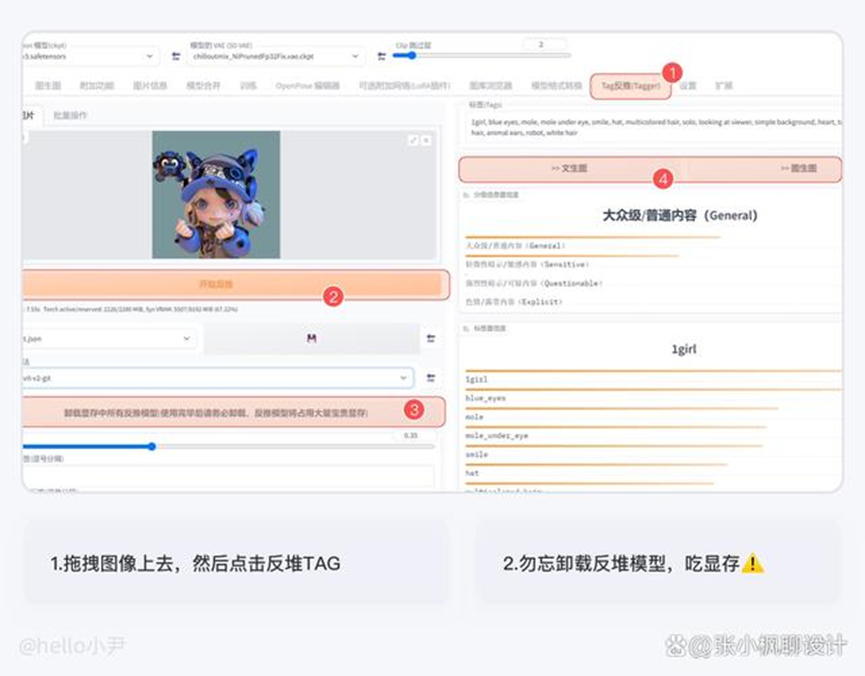865x676 pixels.
Task: Refresh the SD VAE list icon
Action: click(380, 57)
